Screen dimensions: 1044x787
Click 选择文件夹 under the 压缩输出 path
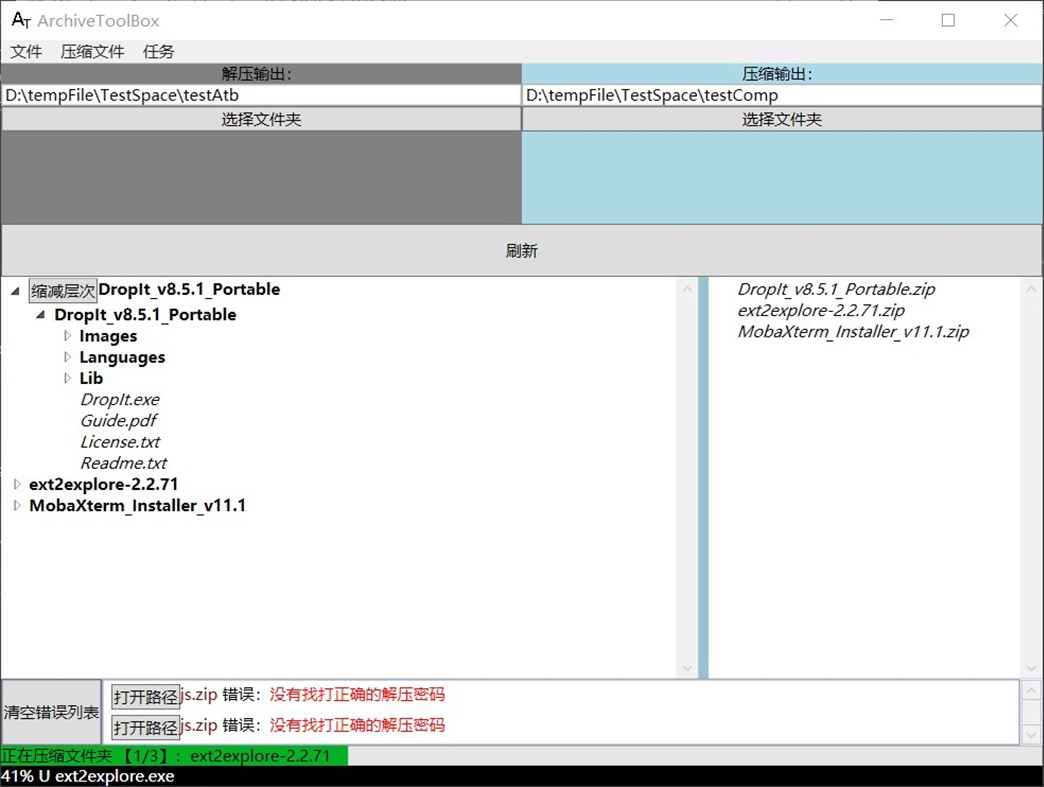pyautogui.click(x=782, y=118)
